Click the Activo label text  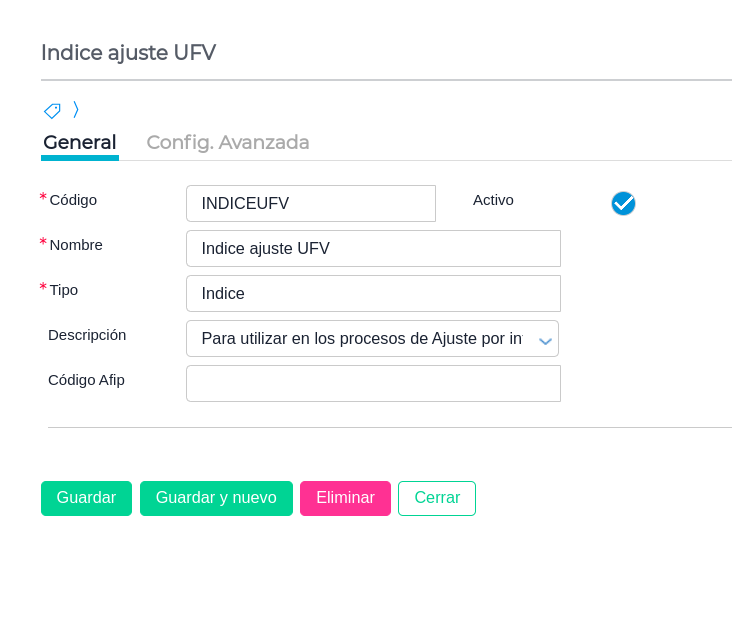click(x=493, y=200)
